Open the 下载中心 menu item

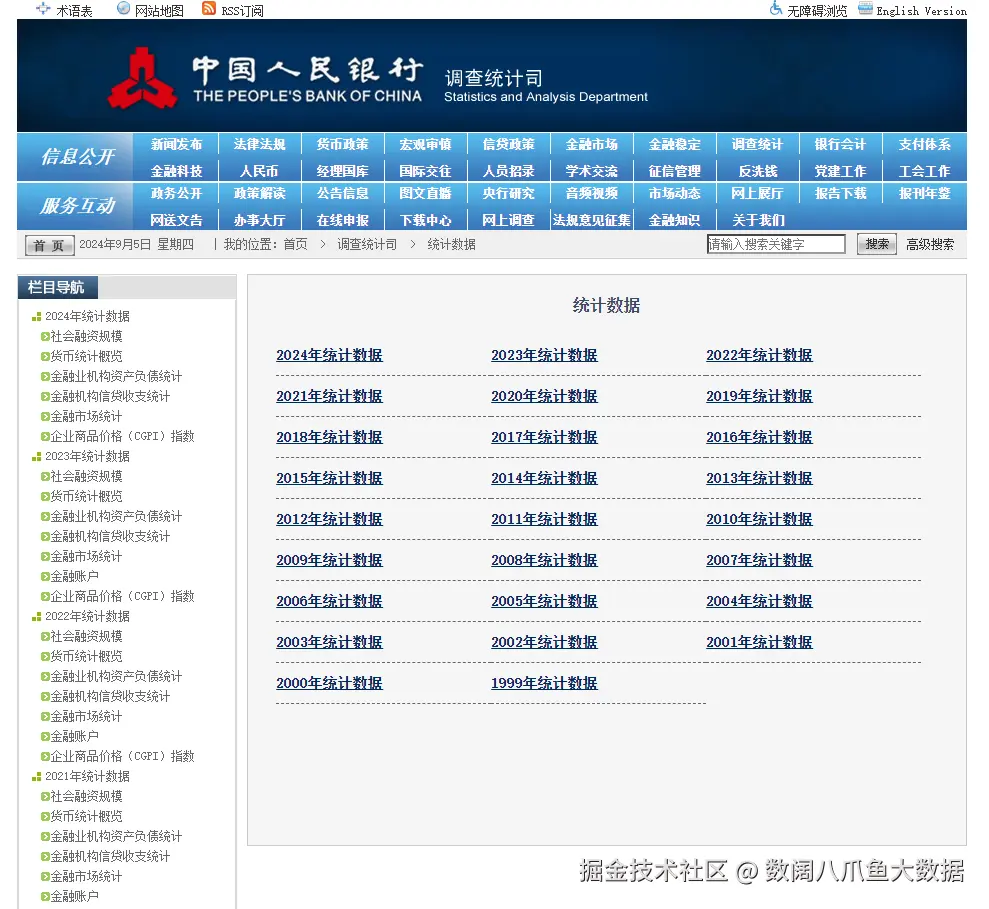(x=426, y=221)
